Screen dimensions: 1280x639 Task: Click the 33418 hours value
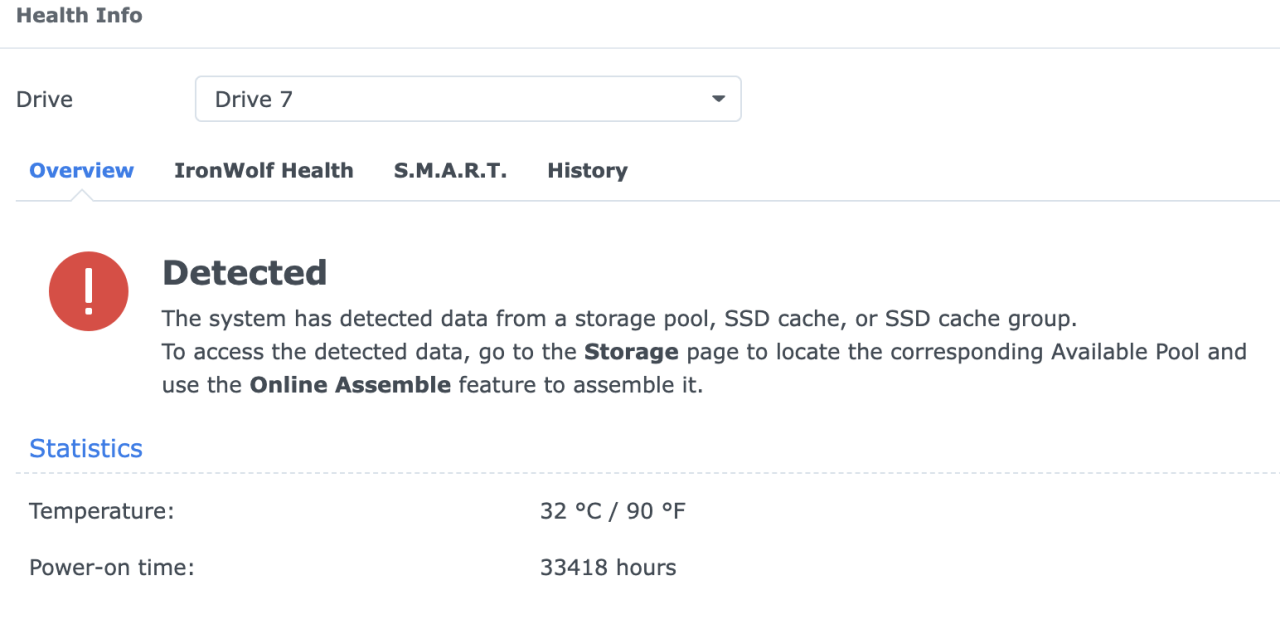click(608, 568)
